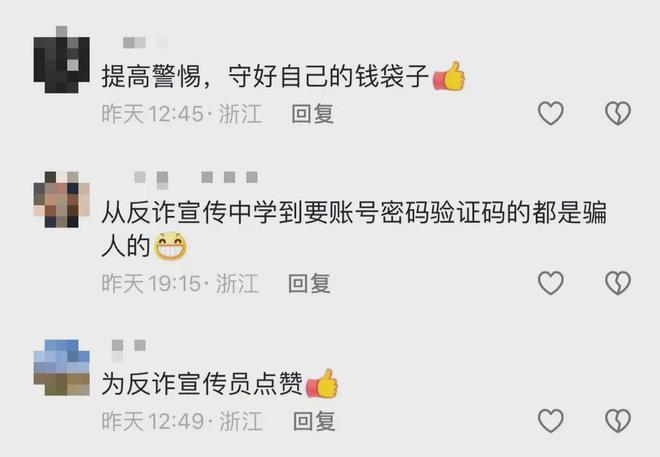
Task: Like the 为反诈宣传员点赞 comment
Action: 551,420
